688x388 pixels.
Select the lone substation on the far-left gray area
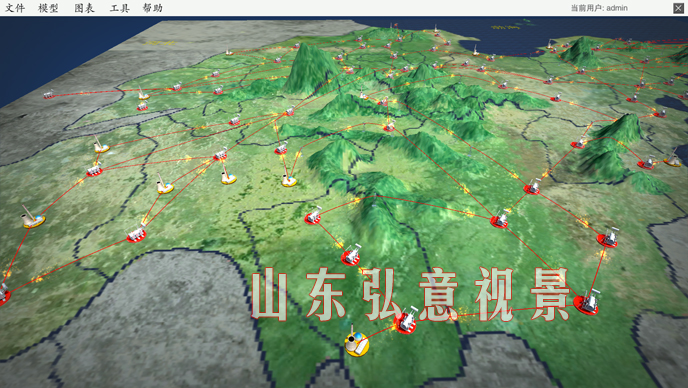(49, 94)
